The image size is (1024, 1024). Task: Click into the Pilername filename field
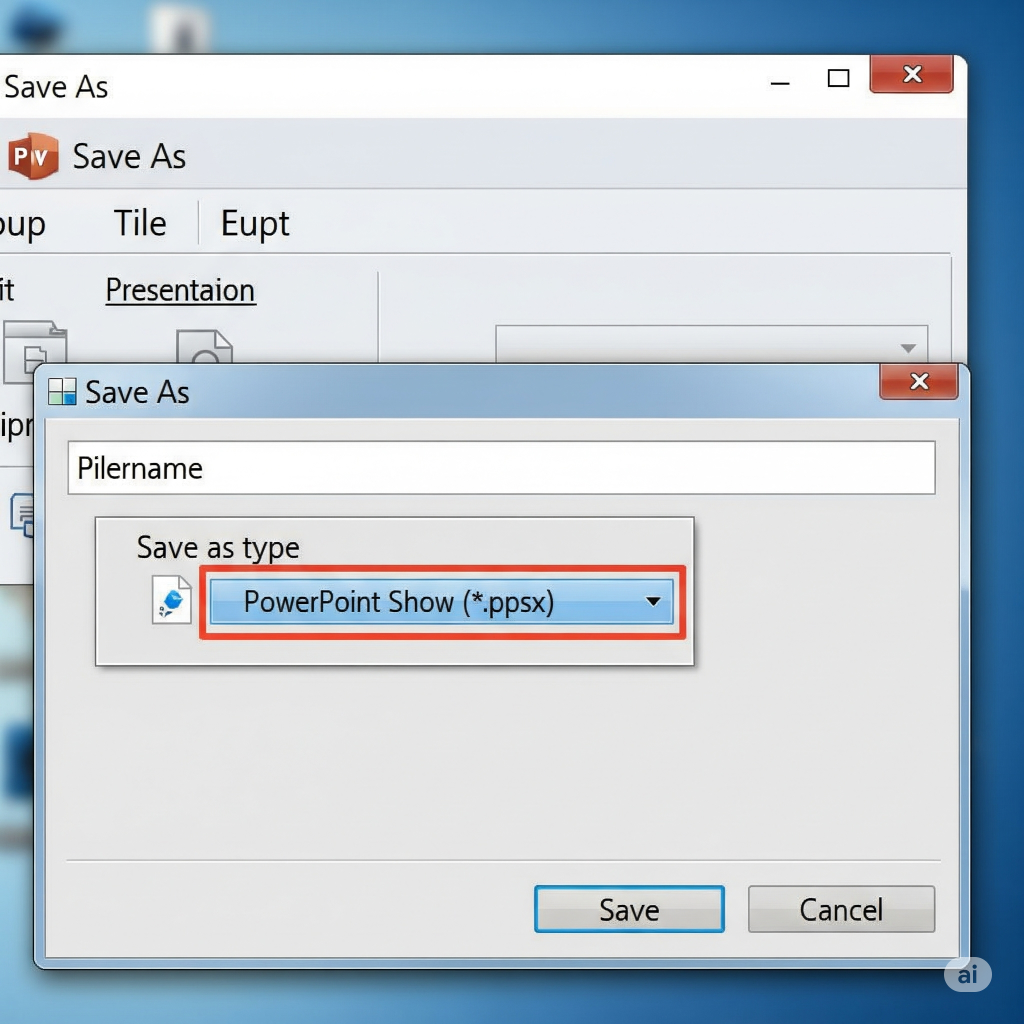[500, 468]
